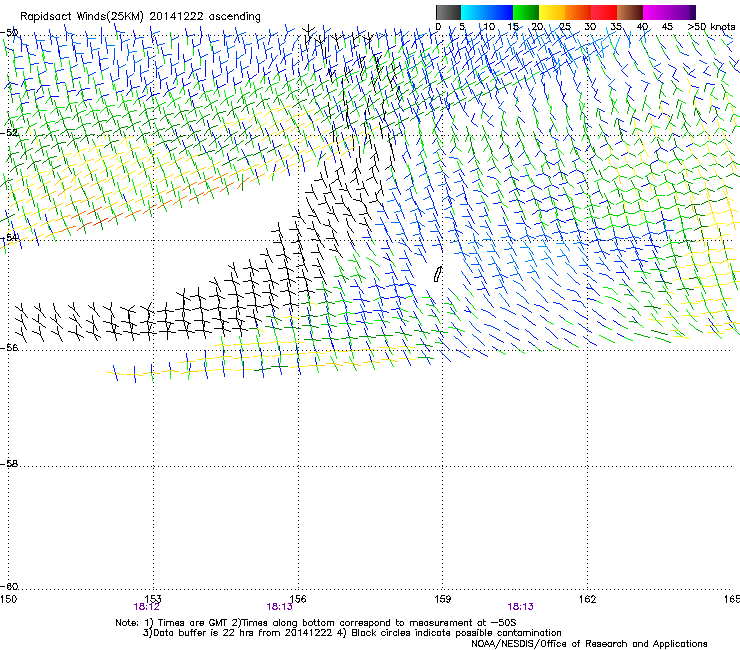The height and width of the screenshot is (650, 740).
Task: Click the -58 latitude label
Action: (9, 464)
